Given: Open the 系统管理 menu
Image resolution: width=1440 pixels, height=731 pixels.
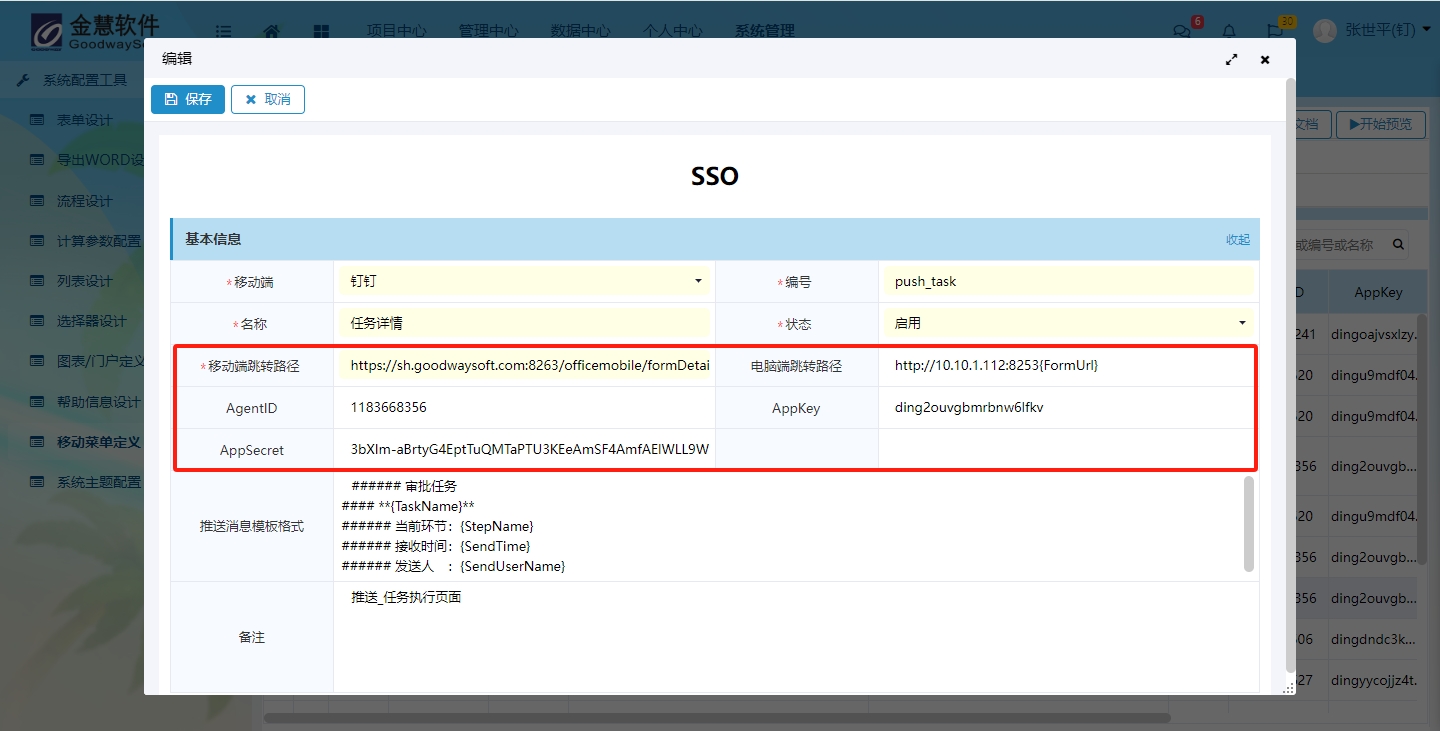Looking at the screenshot, I should [764, 31].
